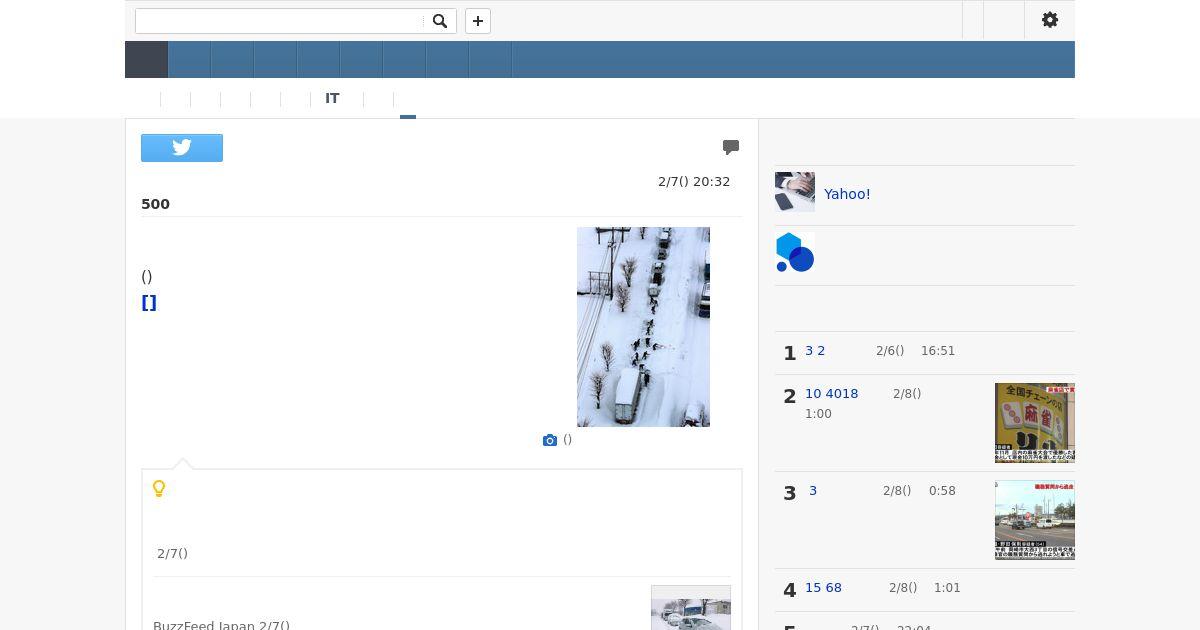Viewport: 1200px width, 630px height.
Task: Click the "2/8() 1:01" ranking timestamp
Action: click(x=925, y=588)
